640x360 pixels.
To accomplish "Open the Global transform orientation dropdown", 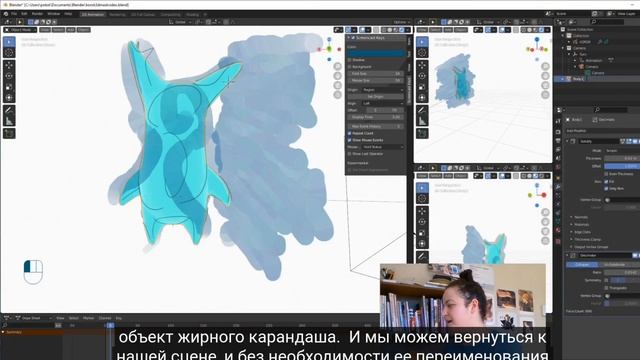I will pos(179,22).
